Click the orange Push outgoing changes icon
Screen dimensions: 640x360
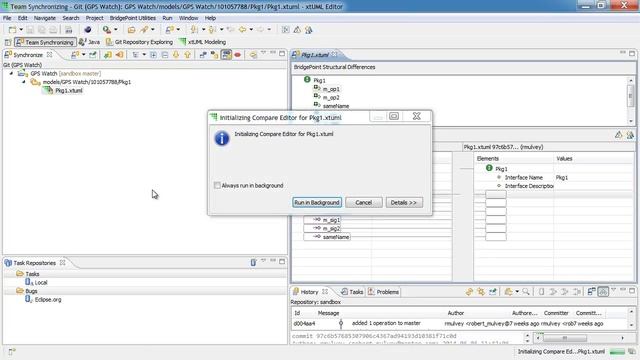[120, 55]
